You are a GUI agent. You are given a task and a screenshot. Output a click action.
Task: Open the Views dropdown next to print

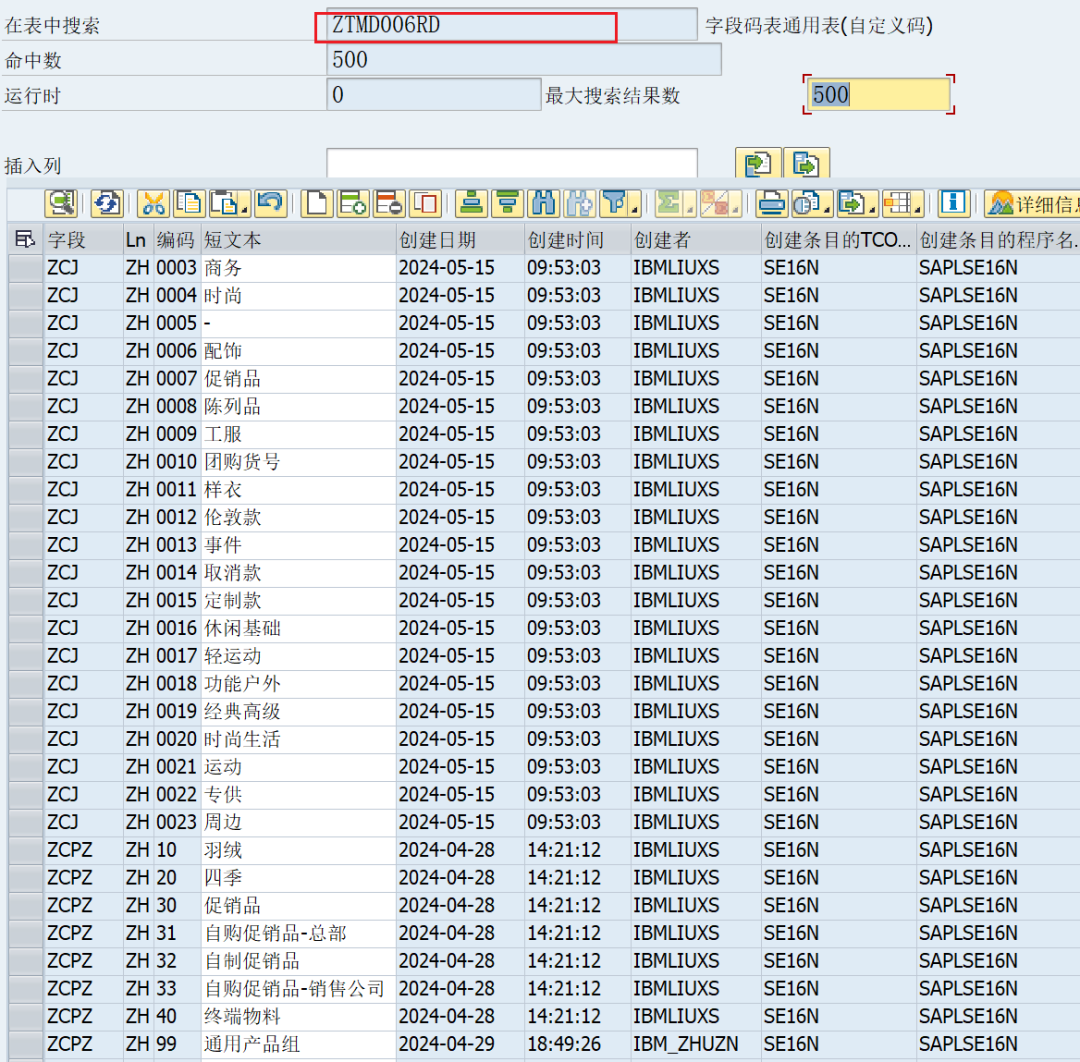pos(827,209)
